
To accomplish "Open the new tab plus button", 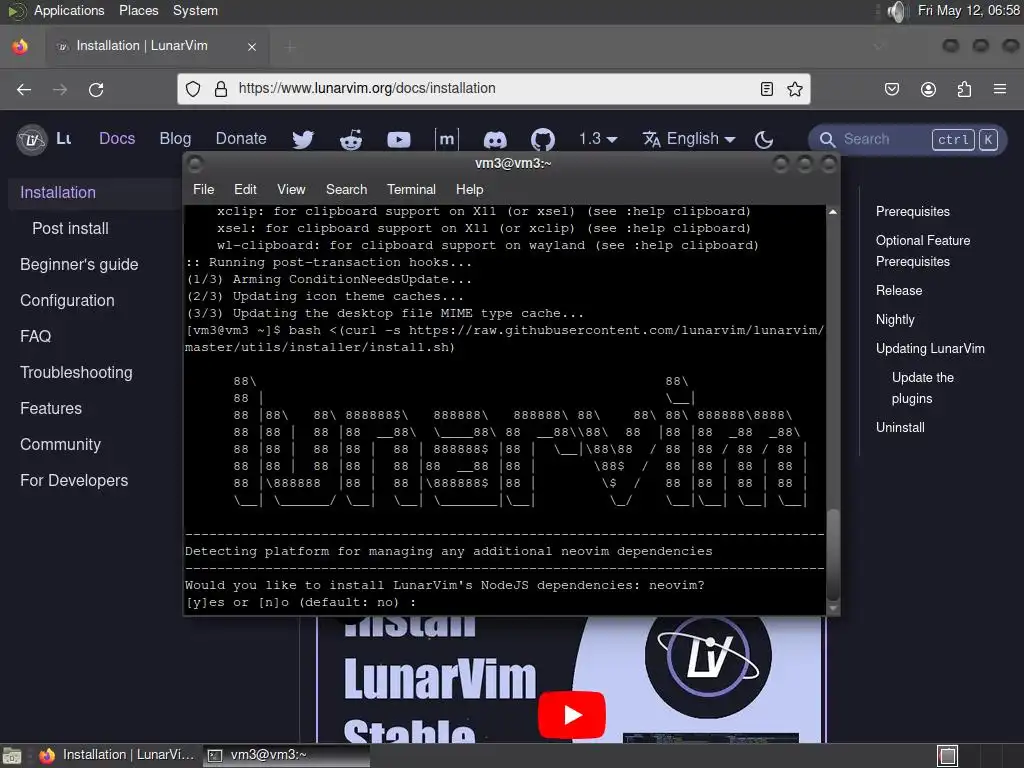I will click(x=290, y=47).
